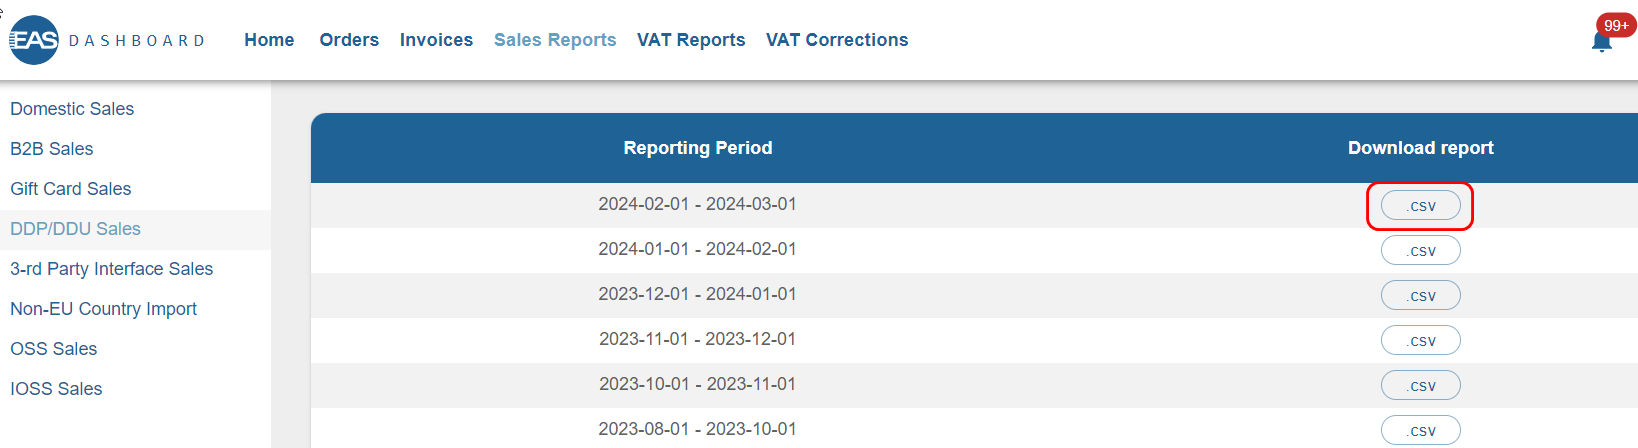The width and height of the screenshot is (1638, 448).
Task: Open 3-rd Party Interface Sales
Action: pyautogui.click(x=112, y=269)
